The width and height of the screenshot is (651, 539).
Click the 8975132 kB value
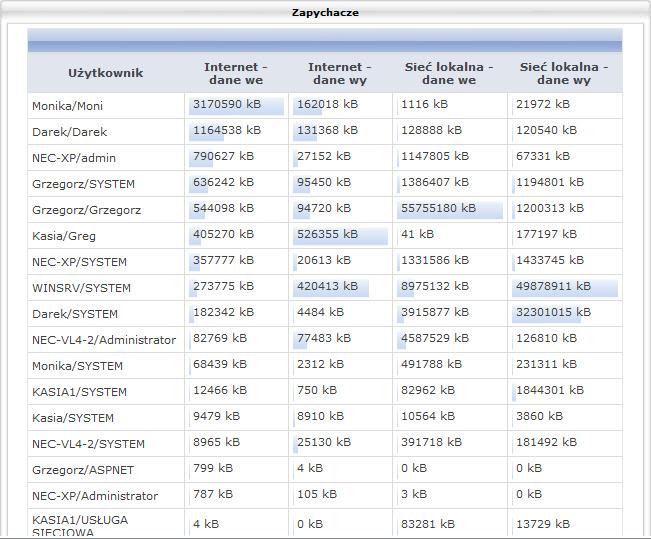point(435,287)
